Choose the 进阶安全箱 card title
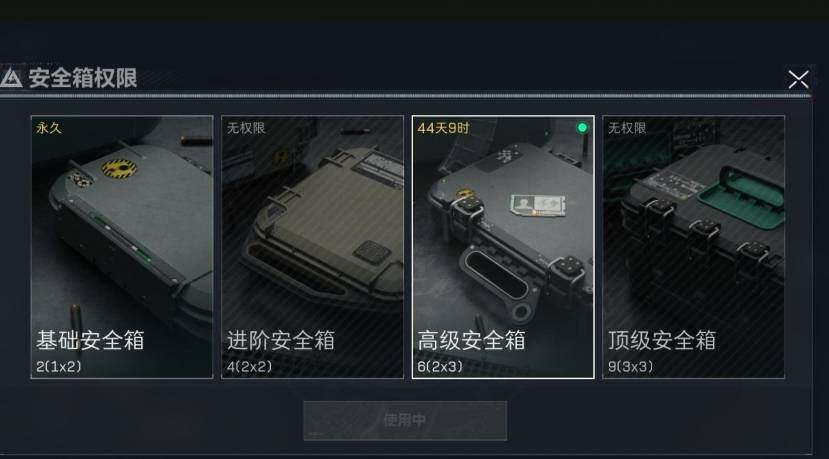 coord(281,339)
